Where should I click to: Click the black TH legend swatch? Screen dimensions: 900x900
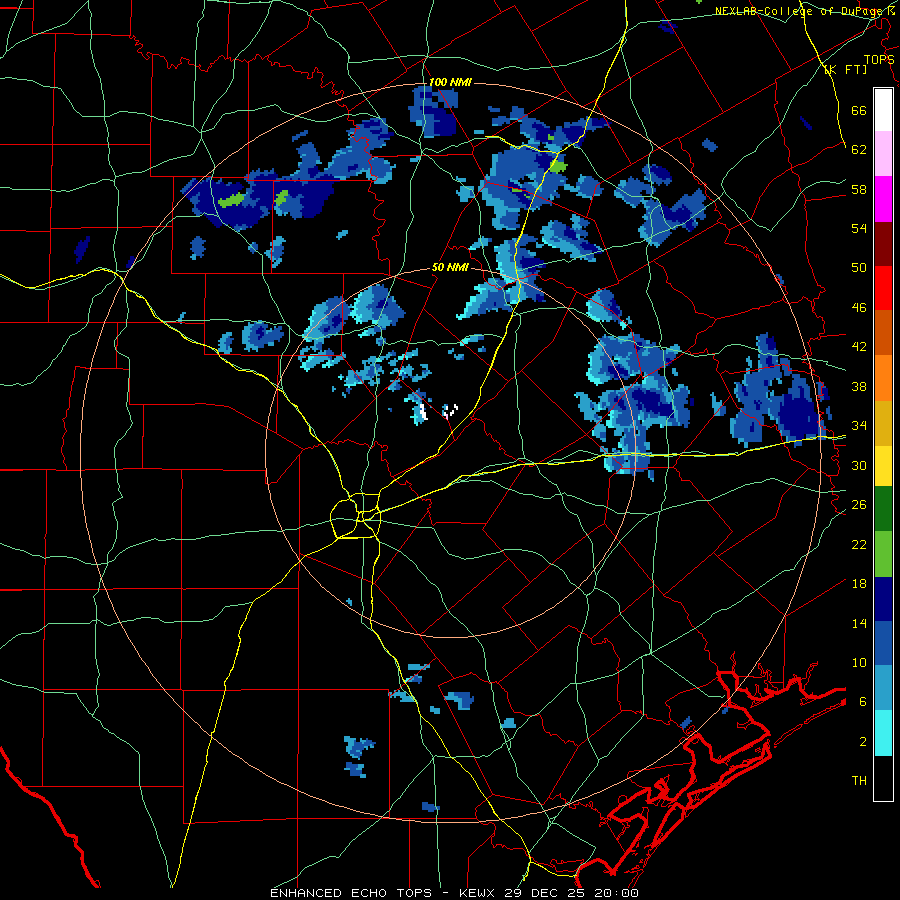[x=883, y=778]
